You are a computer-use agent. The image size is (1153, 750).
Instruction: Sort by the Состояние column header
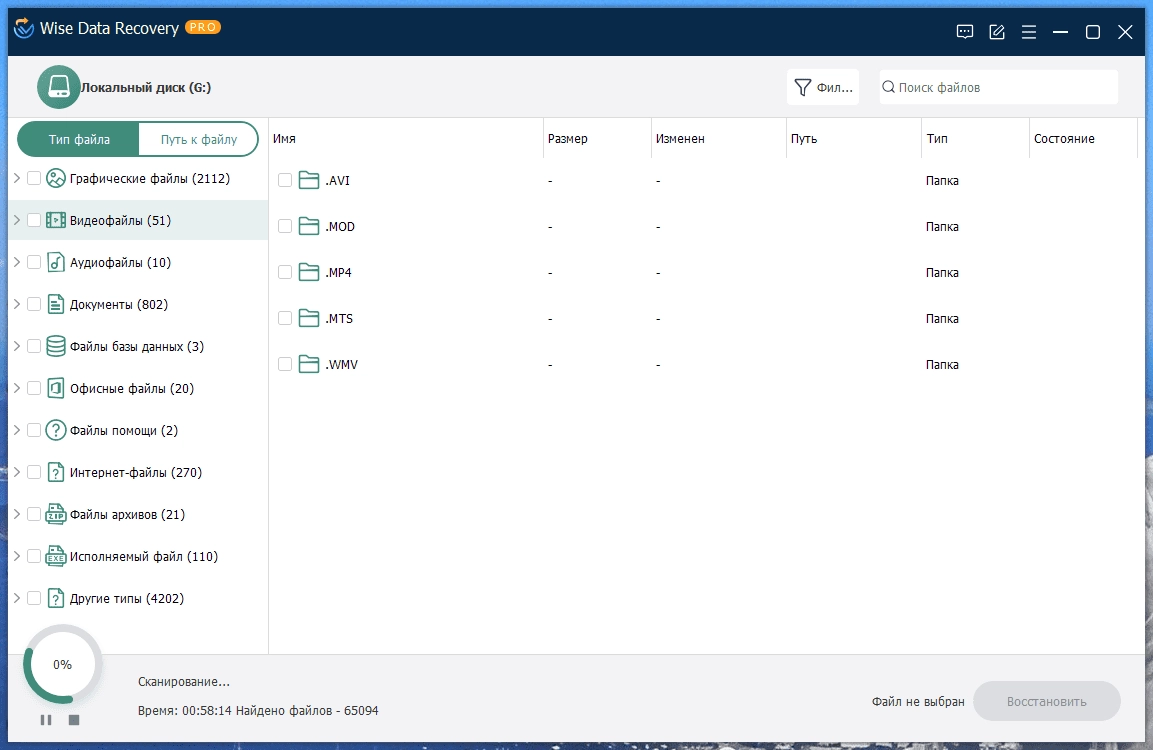[x=1082, y=138]
